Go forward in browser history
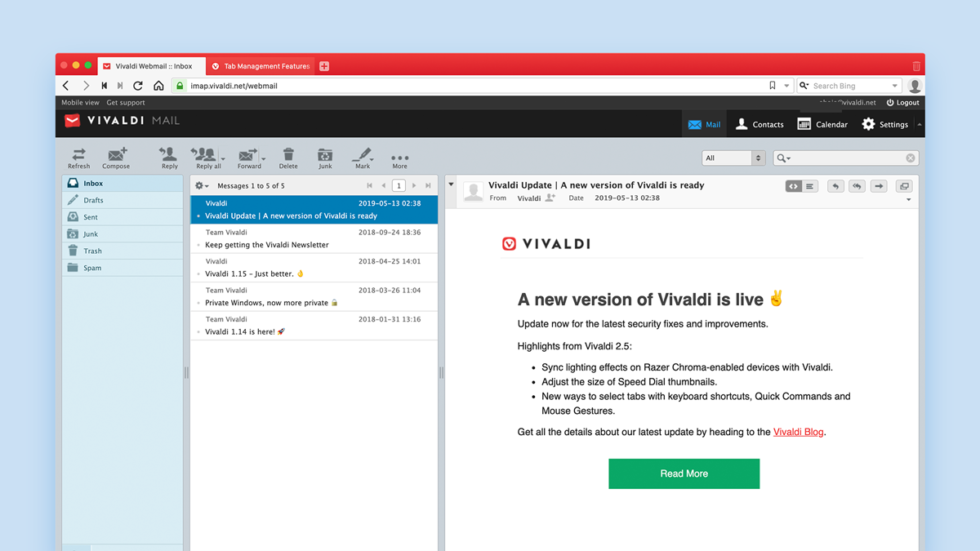The width and height of the screenshot is (980, 551). click(x=86, y=86)
